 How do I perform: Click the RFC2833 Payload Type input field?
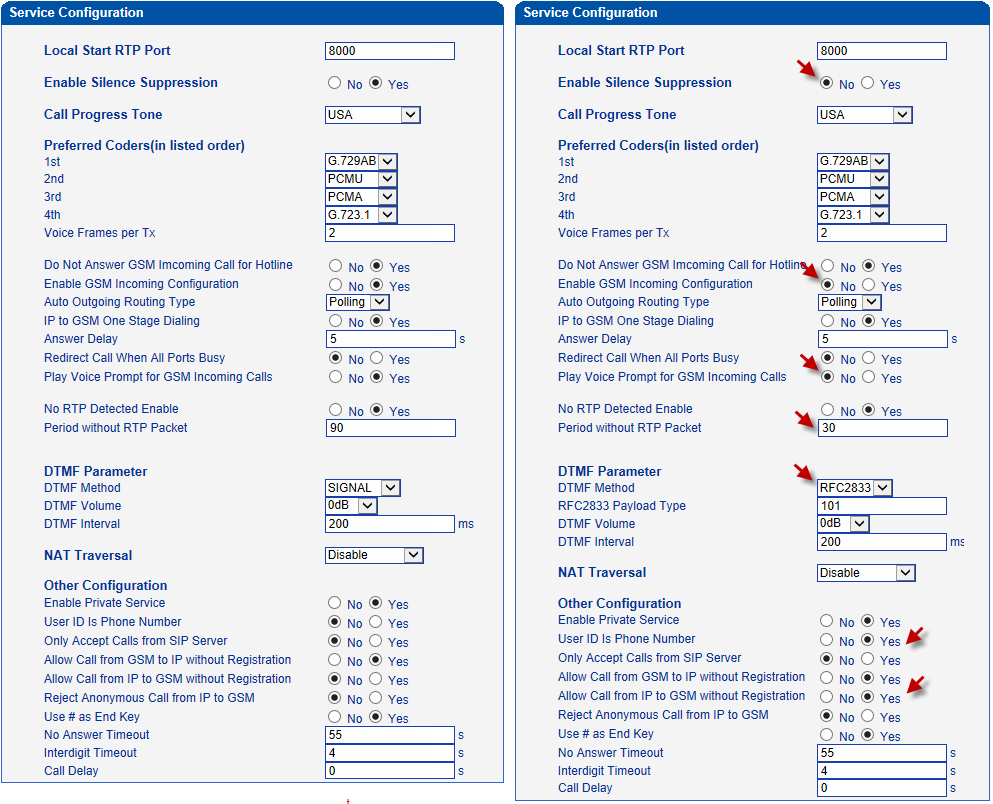[x=881, y=506]
